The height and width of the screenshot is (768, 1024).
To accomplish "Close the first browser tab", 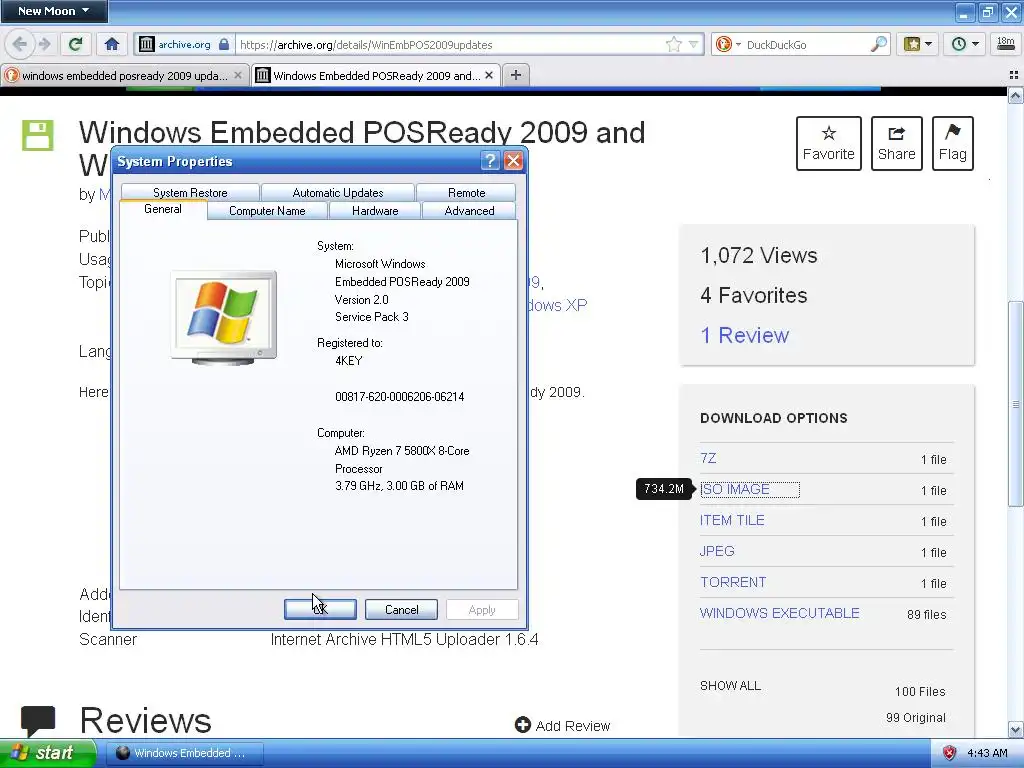I will (238, 76).
